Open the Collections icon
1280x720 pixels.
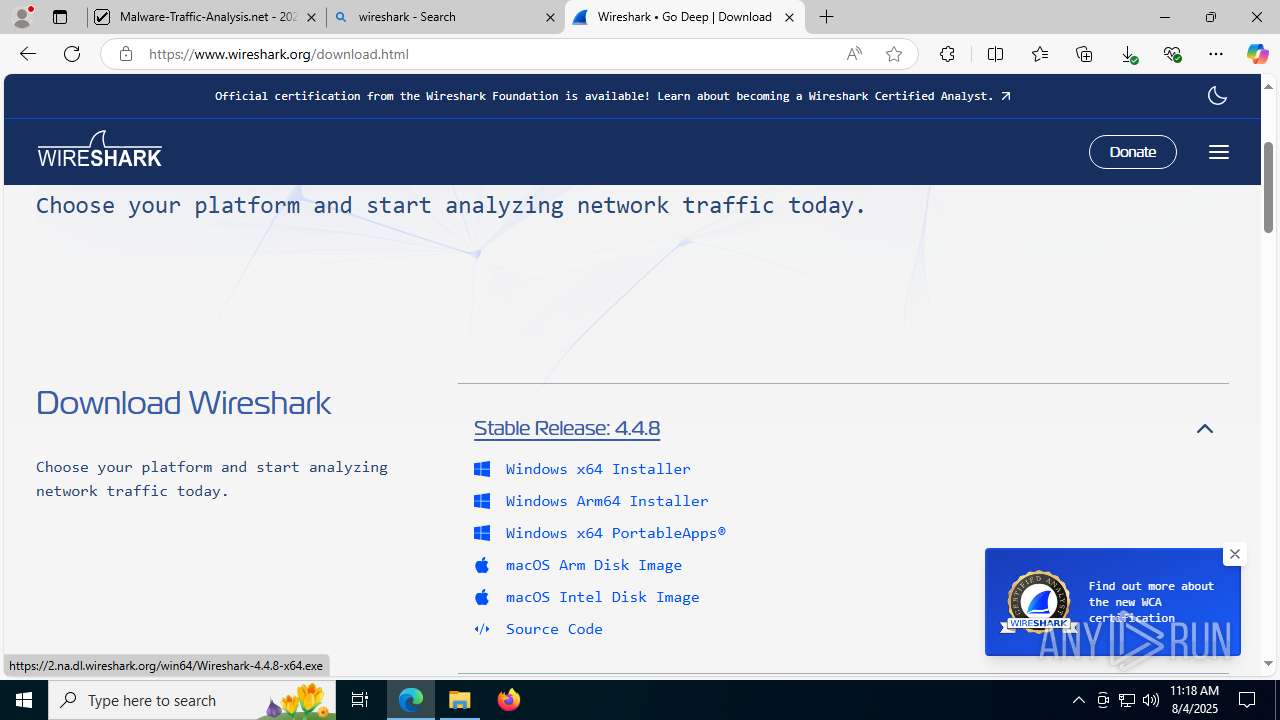coord(1084,54)
